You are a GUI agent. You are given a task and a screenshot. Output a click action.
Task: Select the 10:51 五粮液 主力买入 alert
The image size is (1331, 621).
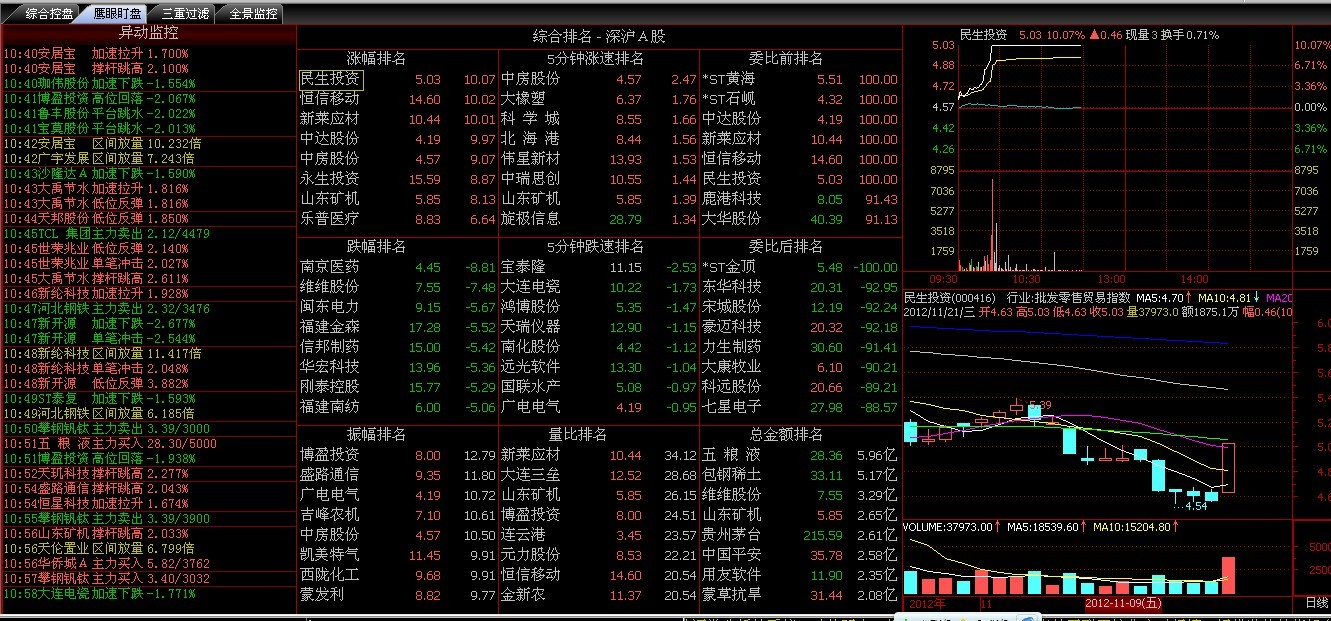(110, 443)
